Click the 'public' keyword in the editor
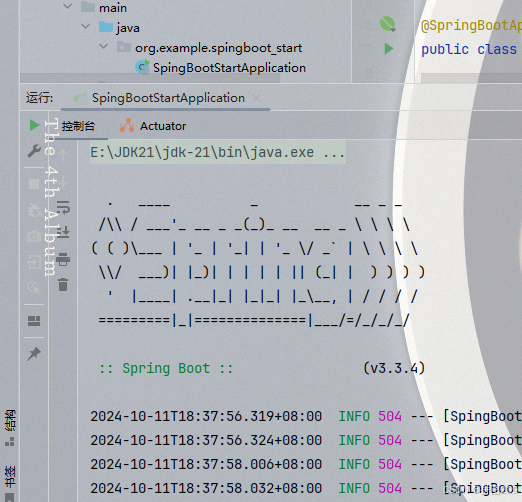 pyautogui.click(x=445, y=49)
